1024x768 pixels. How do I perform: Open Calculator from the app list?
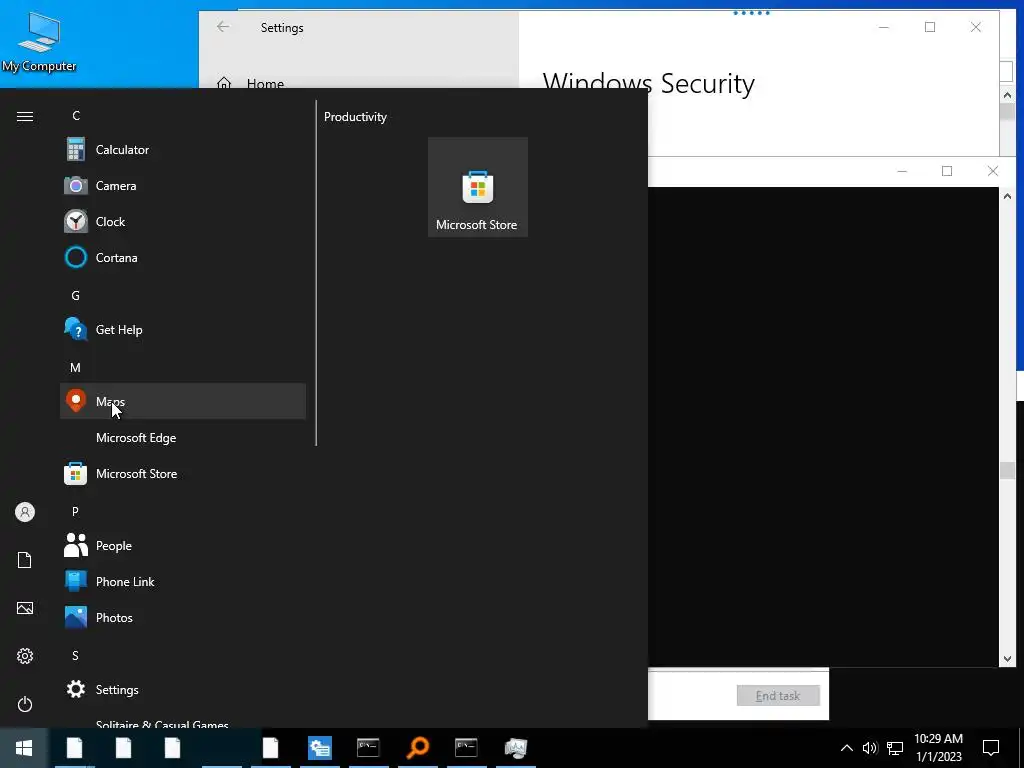point(183,150)
